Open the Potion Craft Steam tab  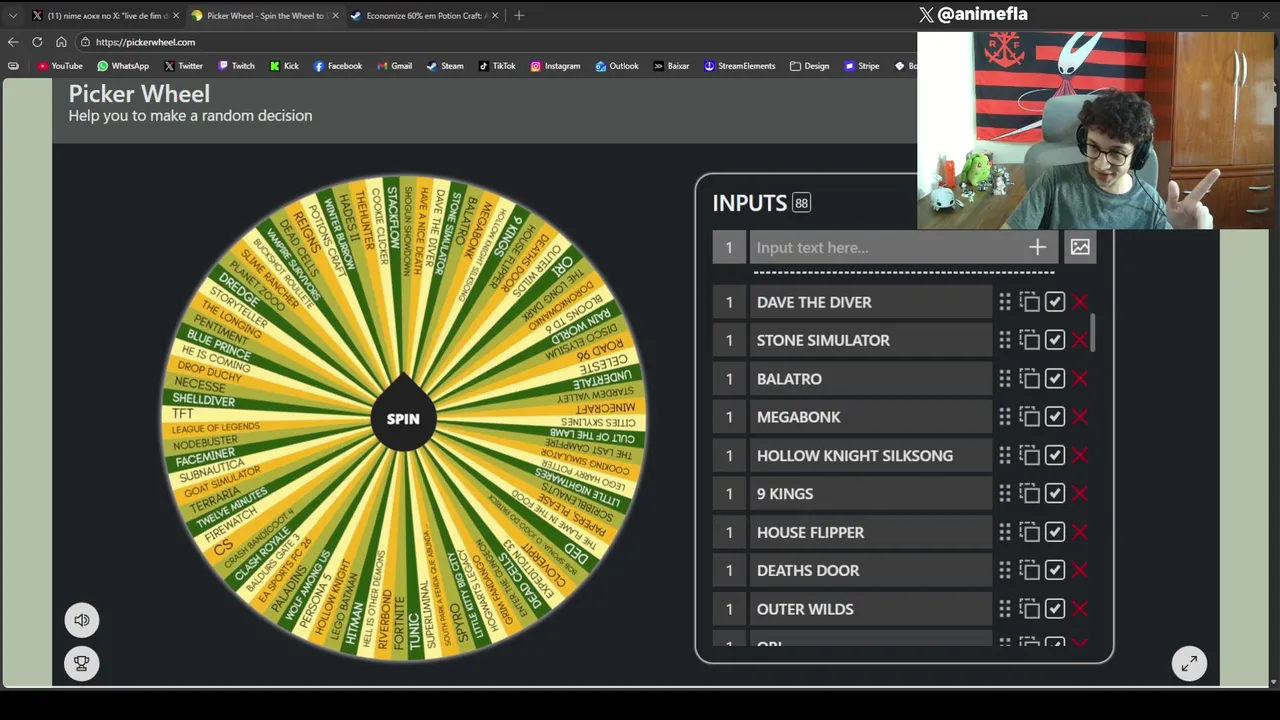coord(425,15)
